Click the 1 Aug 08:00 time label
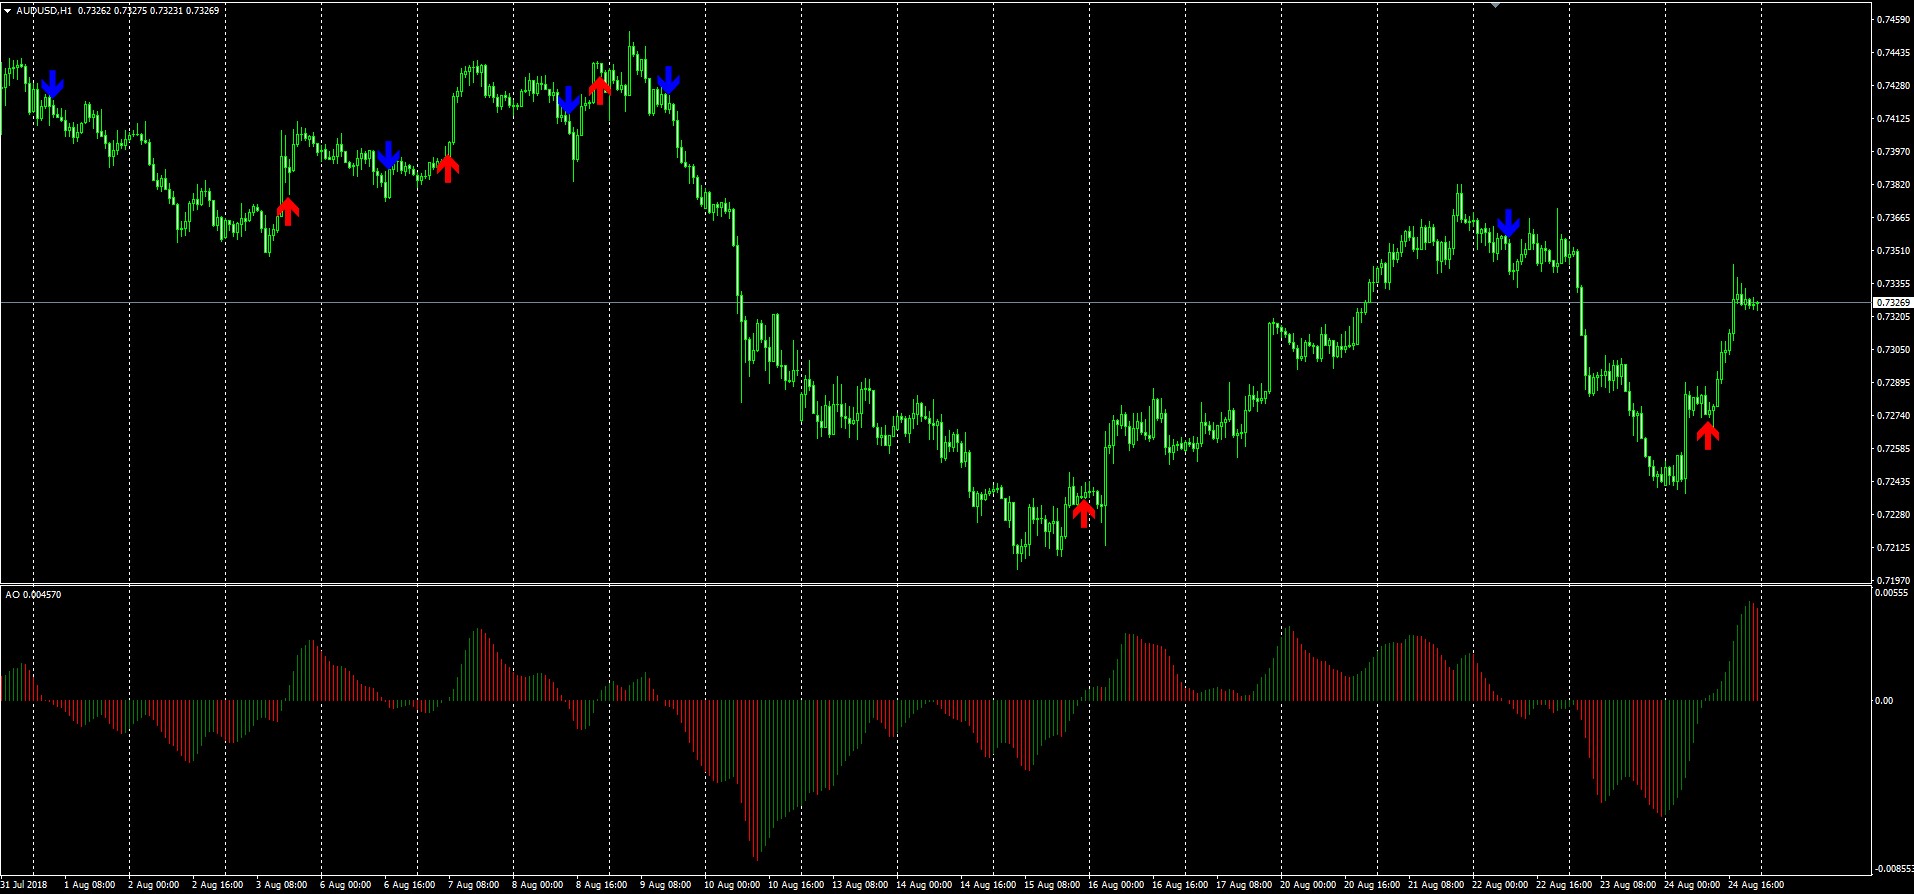The width and height of the screenshot is (1914, 894). pos(89,885)
